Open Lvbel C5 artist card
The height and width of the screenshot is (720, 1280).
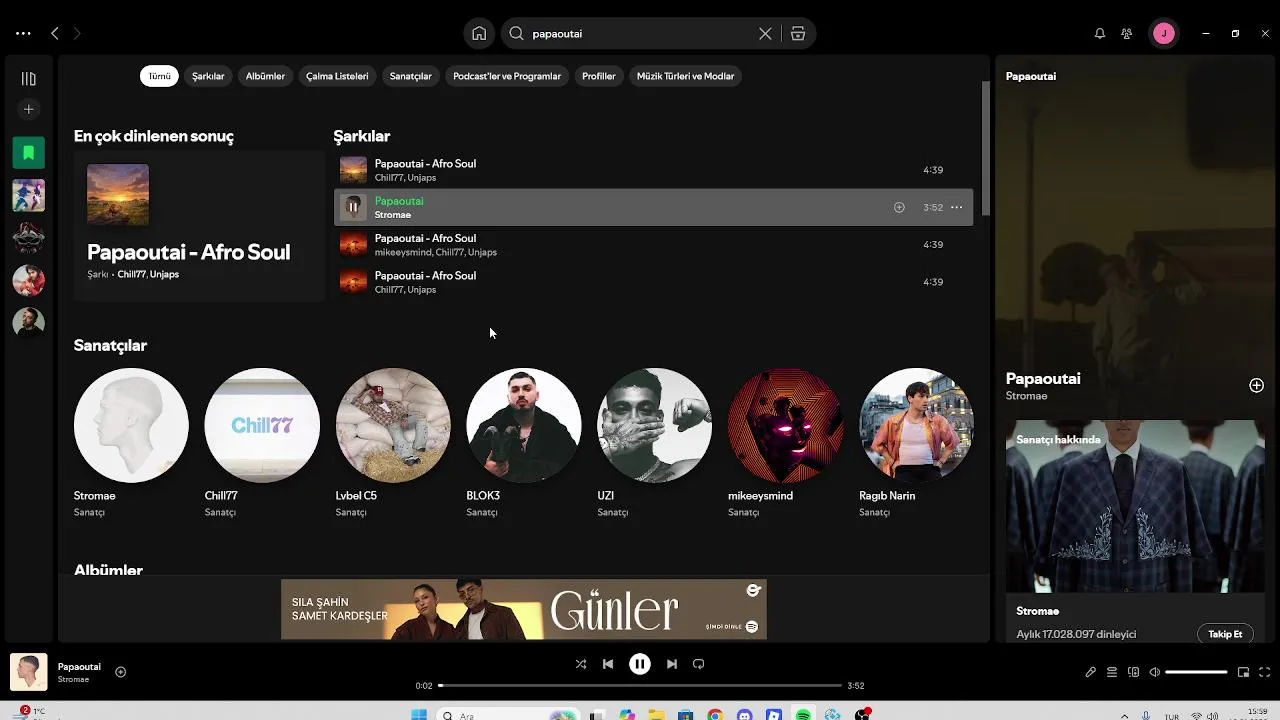[393, 444]
